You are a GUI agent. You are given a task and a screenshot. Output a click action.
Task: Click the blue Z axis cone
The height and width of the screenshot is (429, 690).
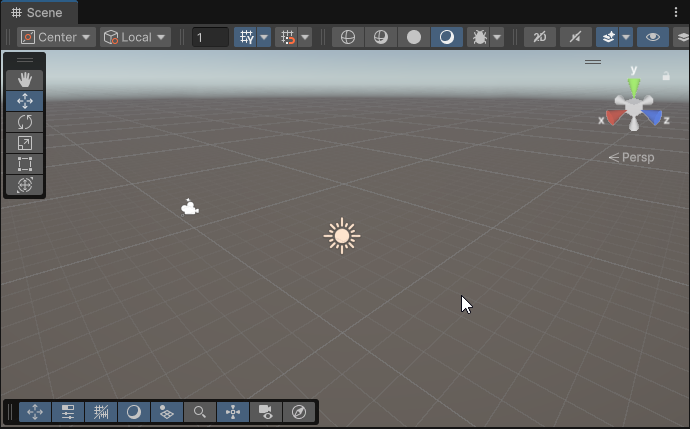[653, 117]
